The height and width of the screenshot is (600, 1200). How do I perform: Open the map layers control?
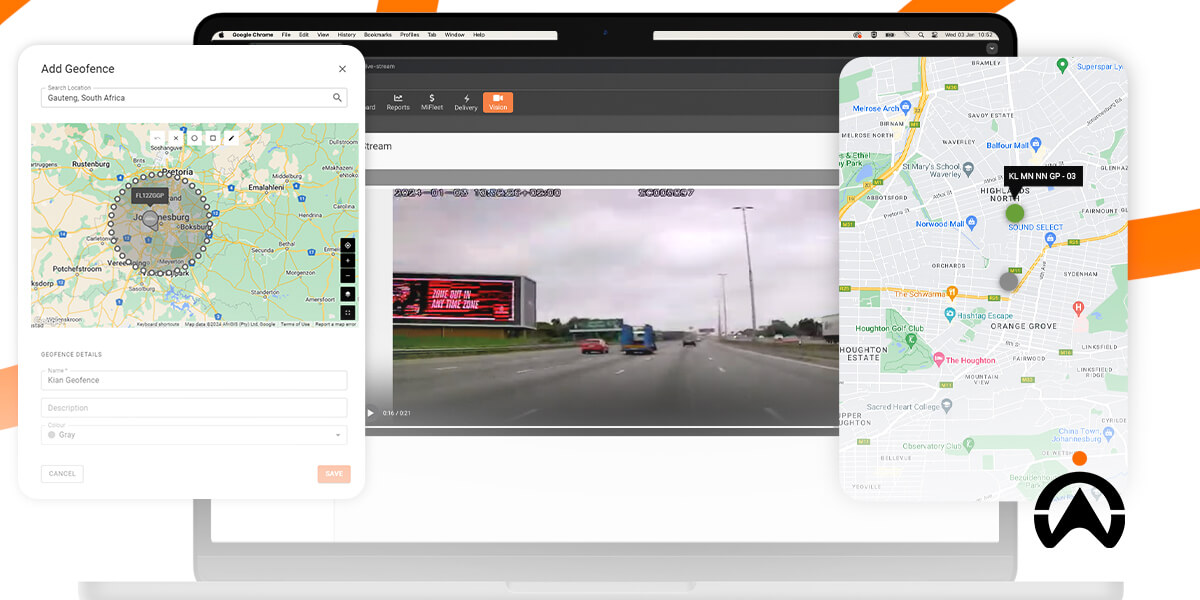348,294
